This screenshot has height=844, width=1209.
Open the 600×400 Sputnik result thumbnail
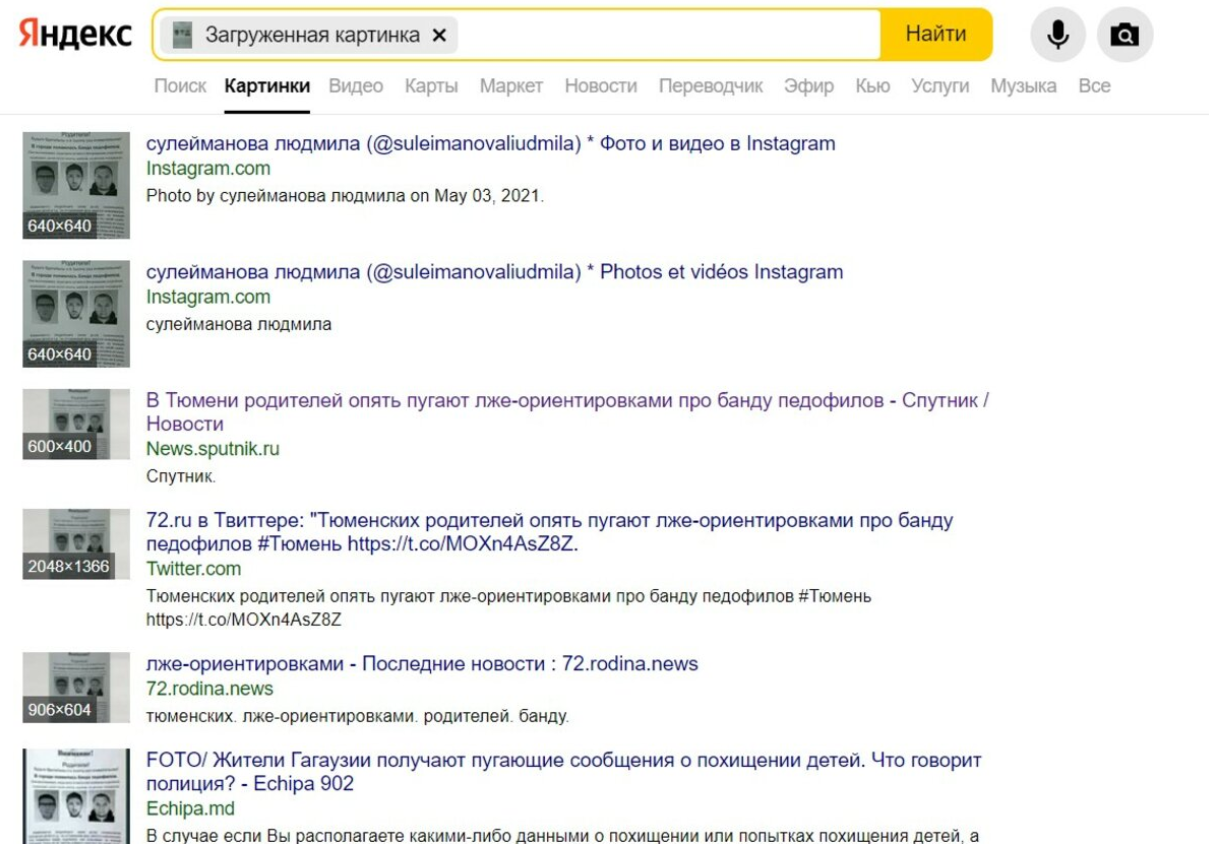pyautogui.click(x=76, y=424)
